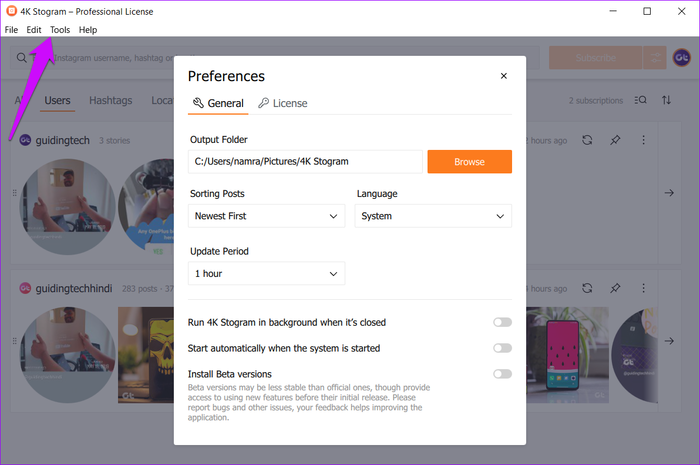Open the Tools menu
Screen dimensions: 700x465
pos(60,30)
